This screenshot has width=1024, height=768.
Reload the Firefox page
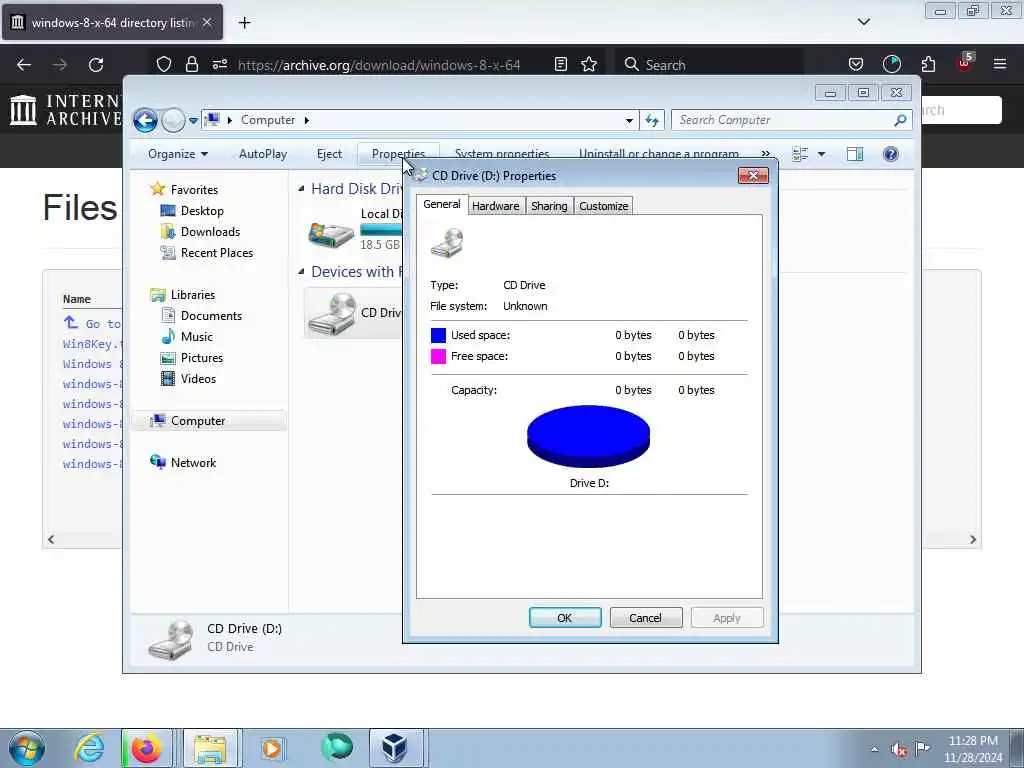pyautogui.click(x=96, y=65)
